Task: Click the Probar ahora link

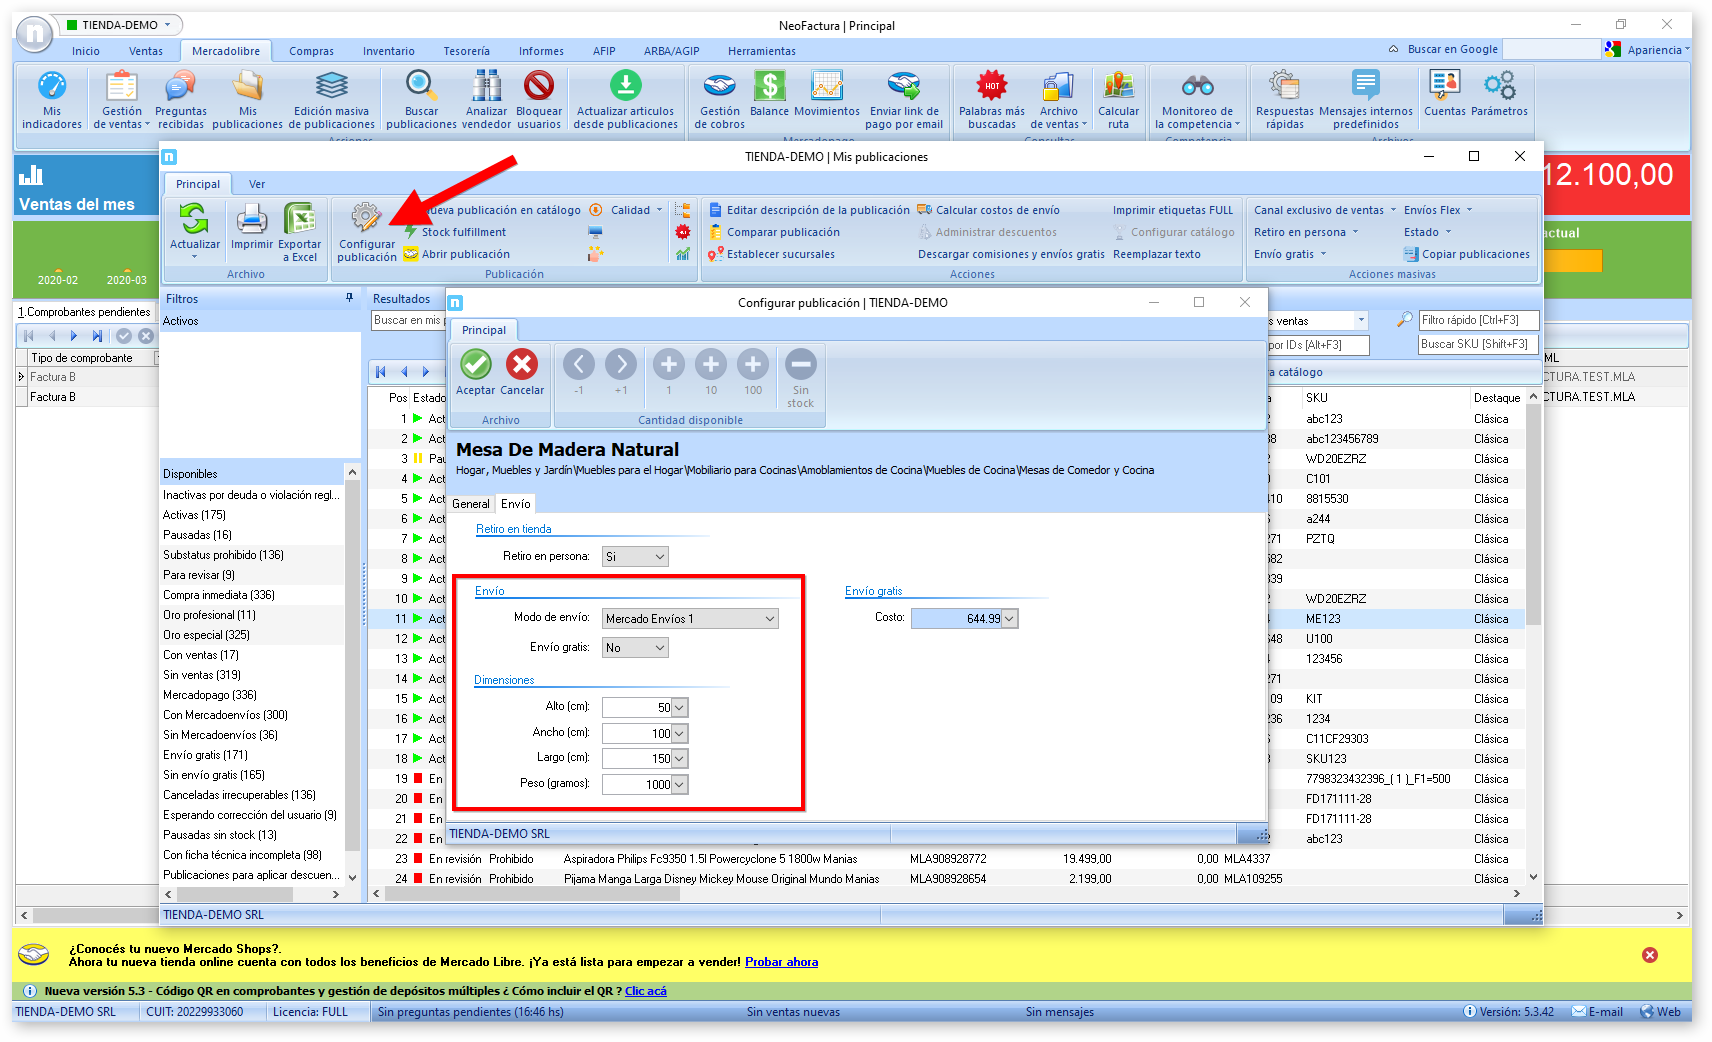Action: (781, 962)
